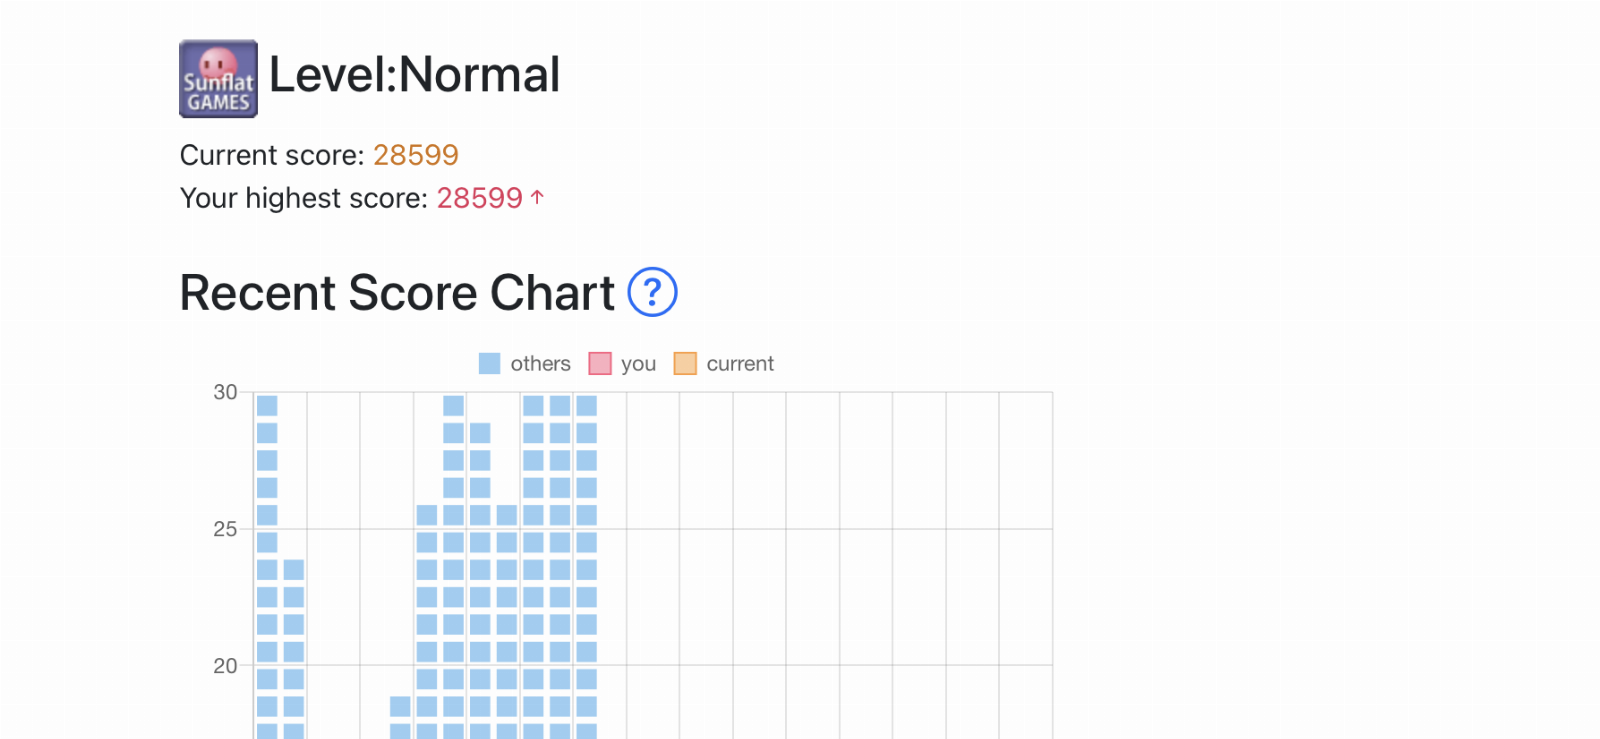This screenshot has width=1600, height=739.
Task: Click the up arrow beside highest score
Action: 537,197
